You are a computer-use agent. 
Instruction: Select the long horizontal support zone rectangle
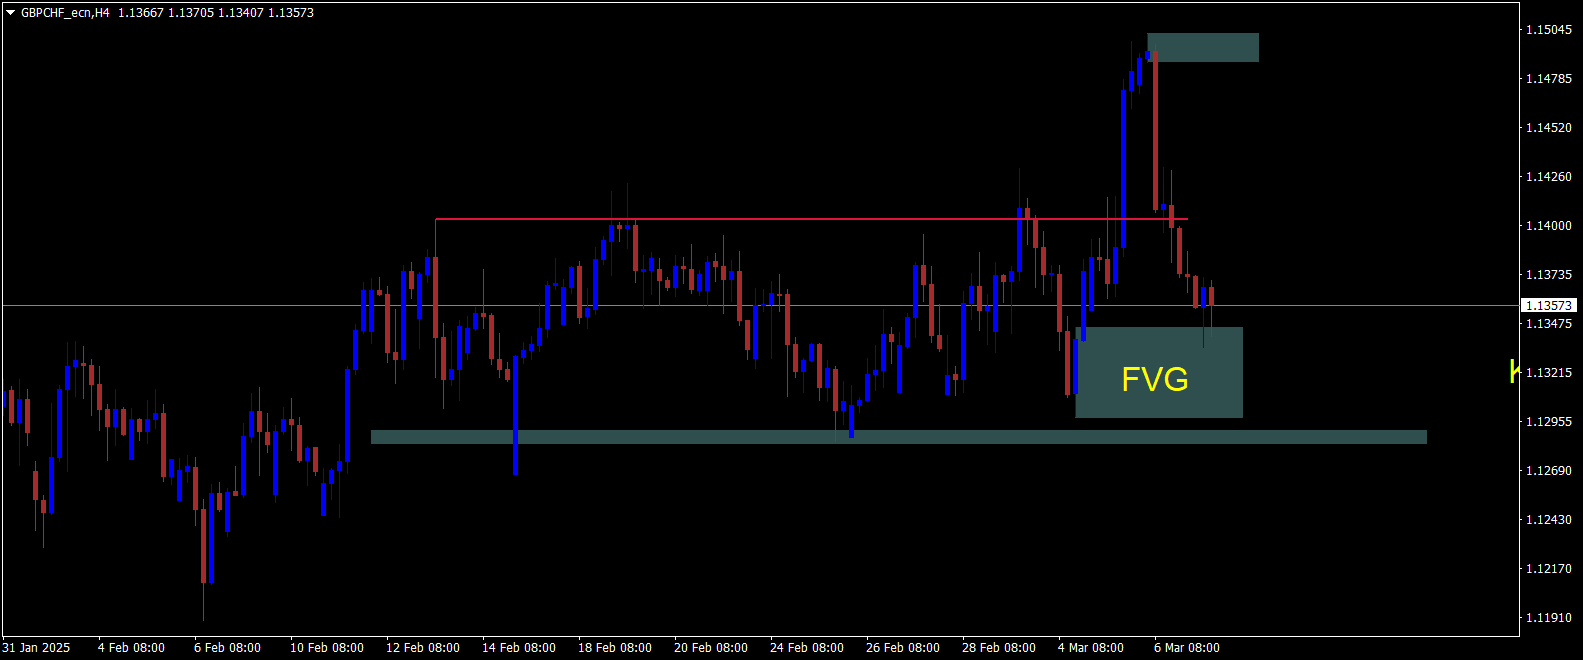coord(898,437)
